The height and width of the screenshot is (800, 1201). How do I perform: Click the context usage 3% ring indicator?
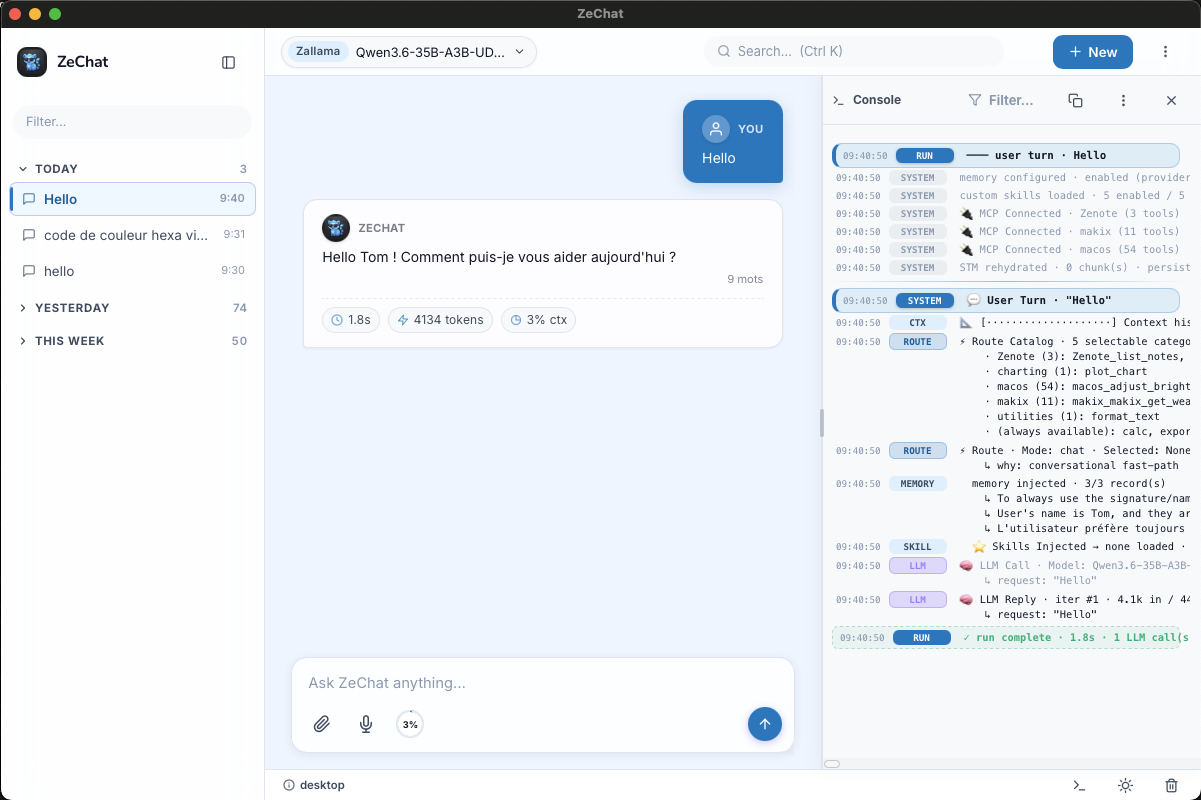point(410,724)
